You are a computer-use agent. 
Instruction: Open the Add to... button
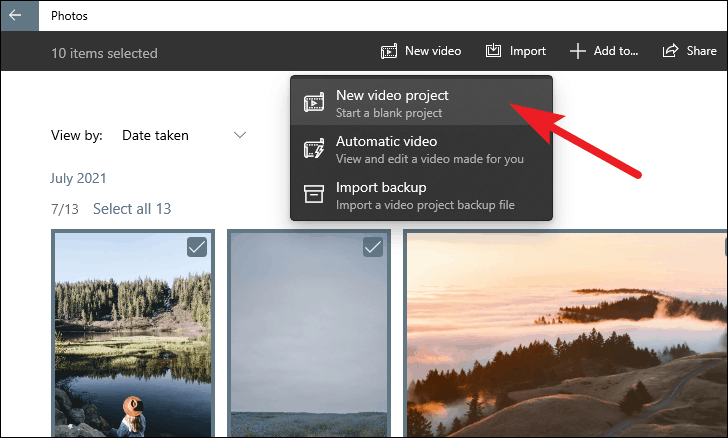click(604, 51)
